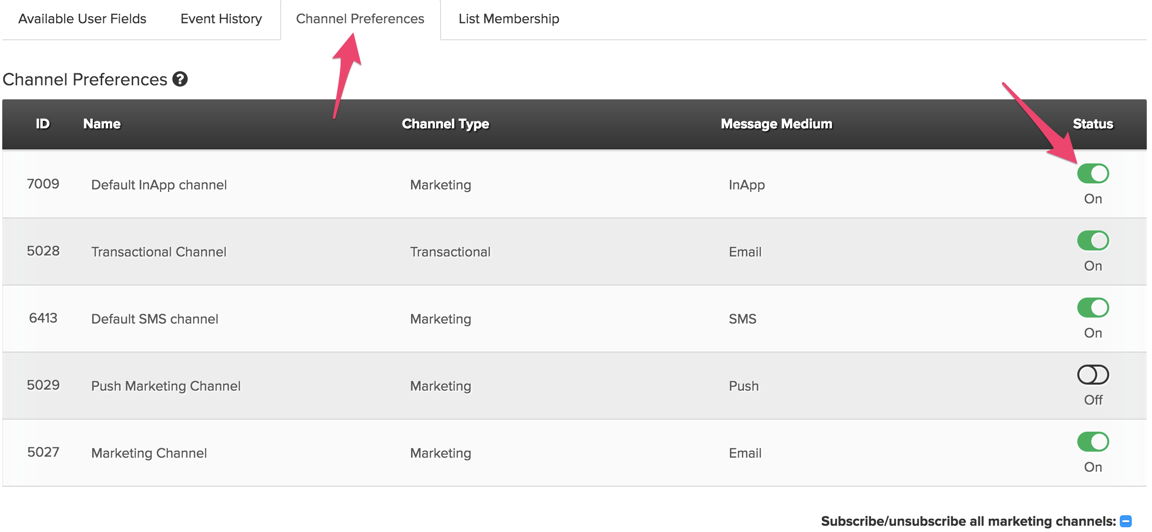
Task: Click the Transactional channel type cell
Action: point(450,252)
